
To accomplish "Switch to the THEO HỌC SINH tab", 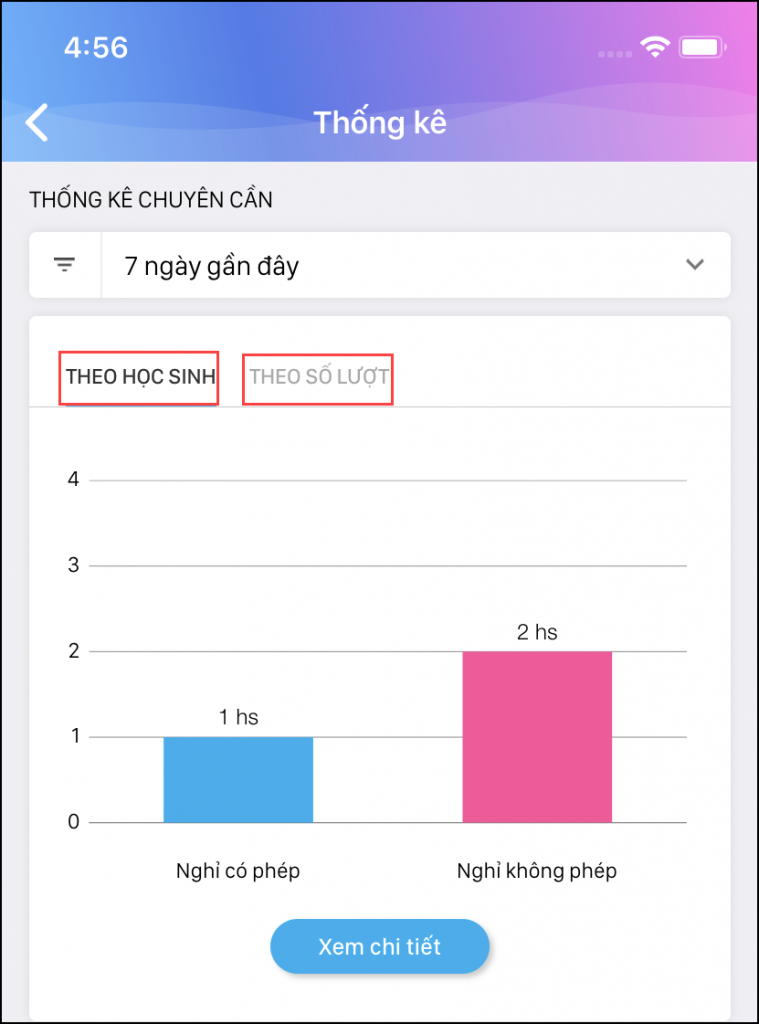I will pyautogui.click(x=139, y=378).
